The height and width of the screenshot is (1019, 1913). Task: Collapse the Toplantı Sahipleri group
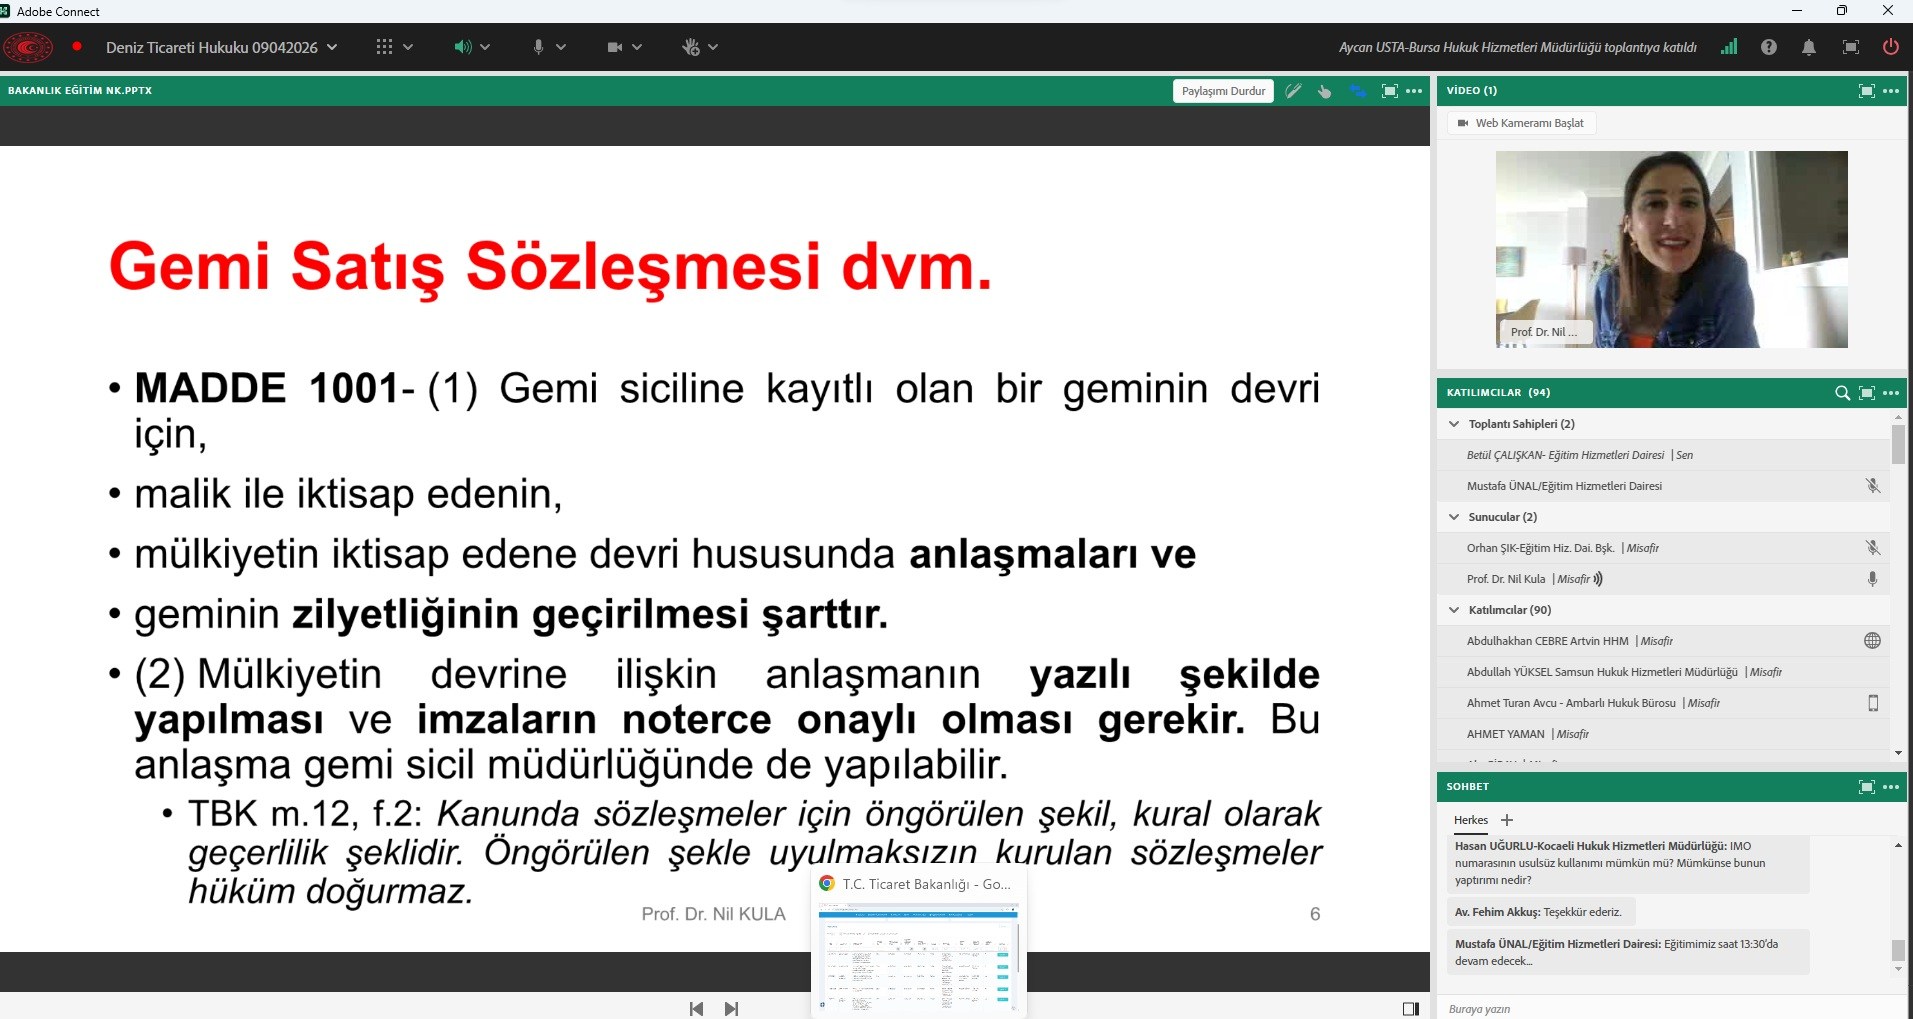(1454, 424)
